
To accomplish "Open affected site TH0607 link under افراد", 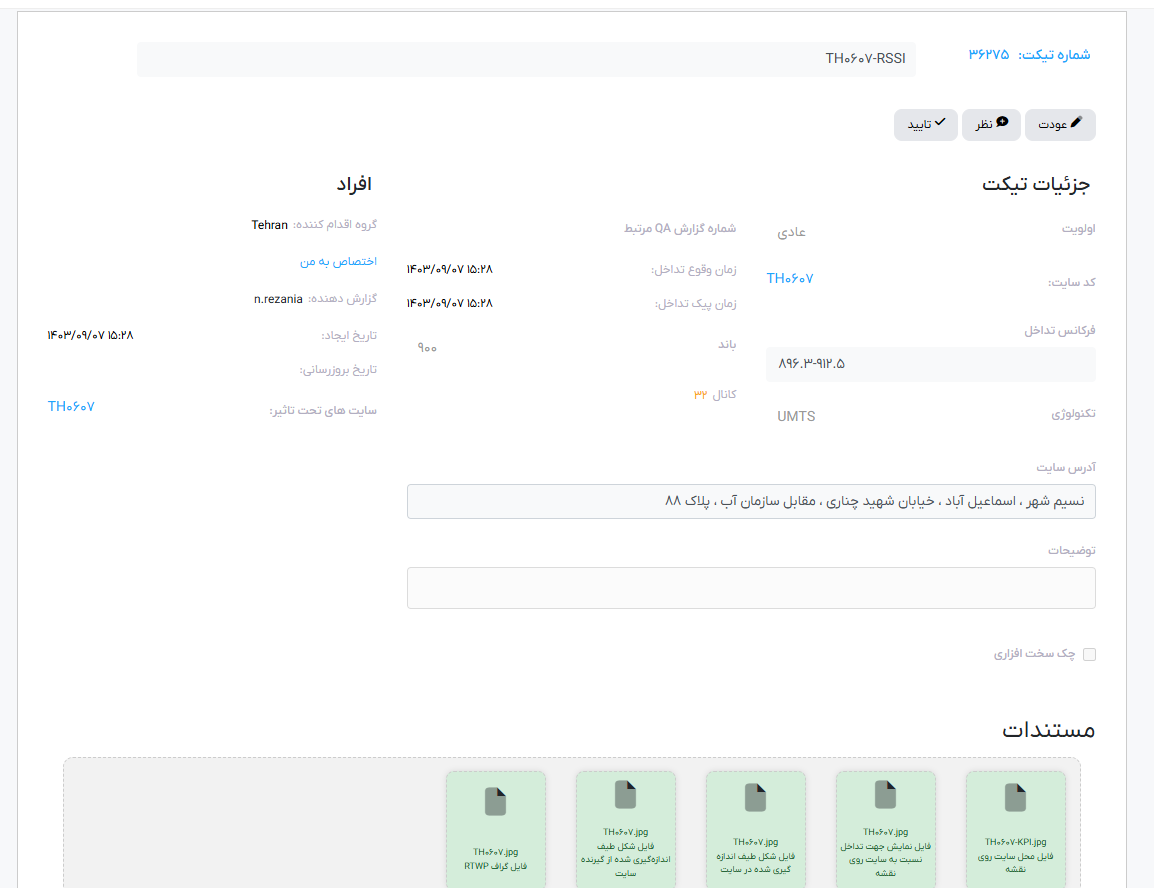I will click(71, 406).
